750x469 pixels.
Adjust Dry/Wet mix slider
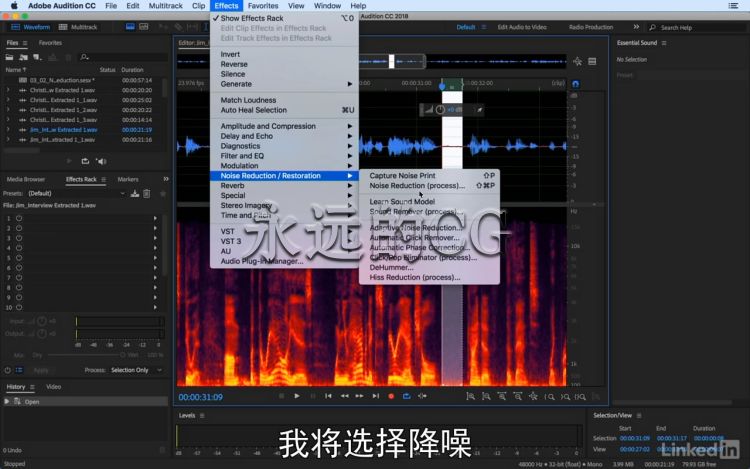pos(85,355)
